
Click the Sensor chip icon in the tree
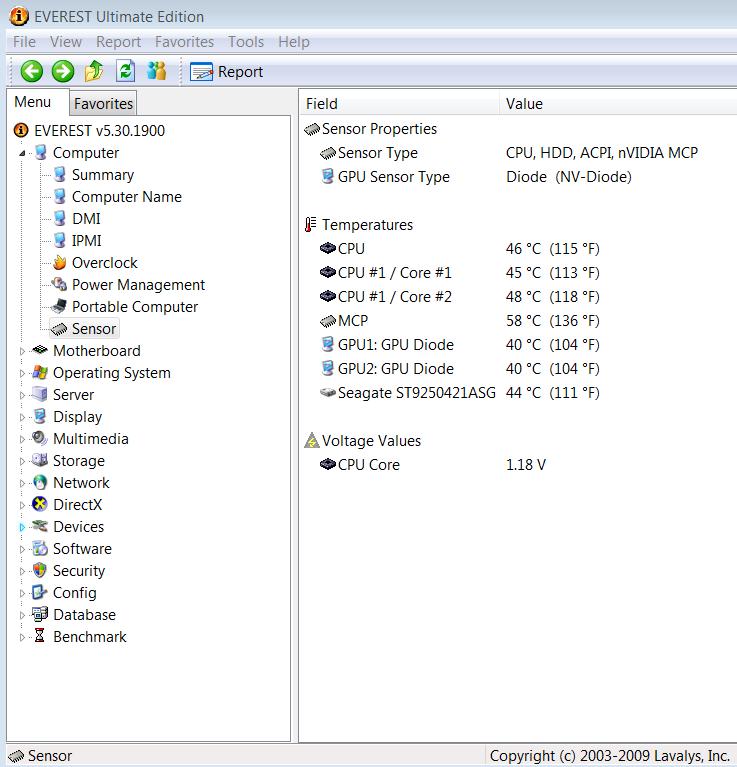59,329
